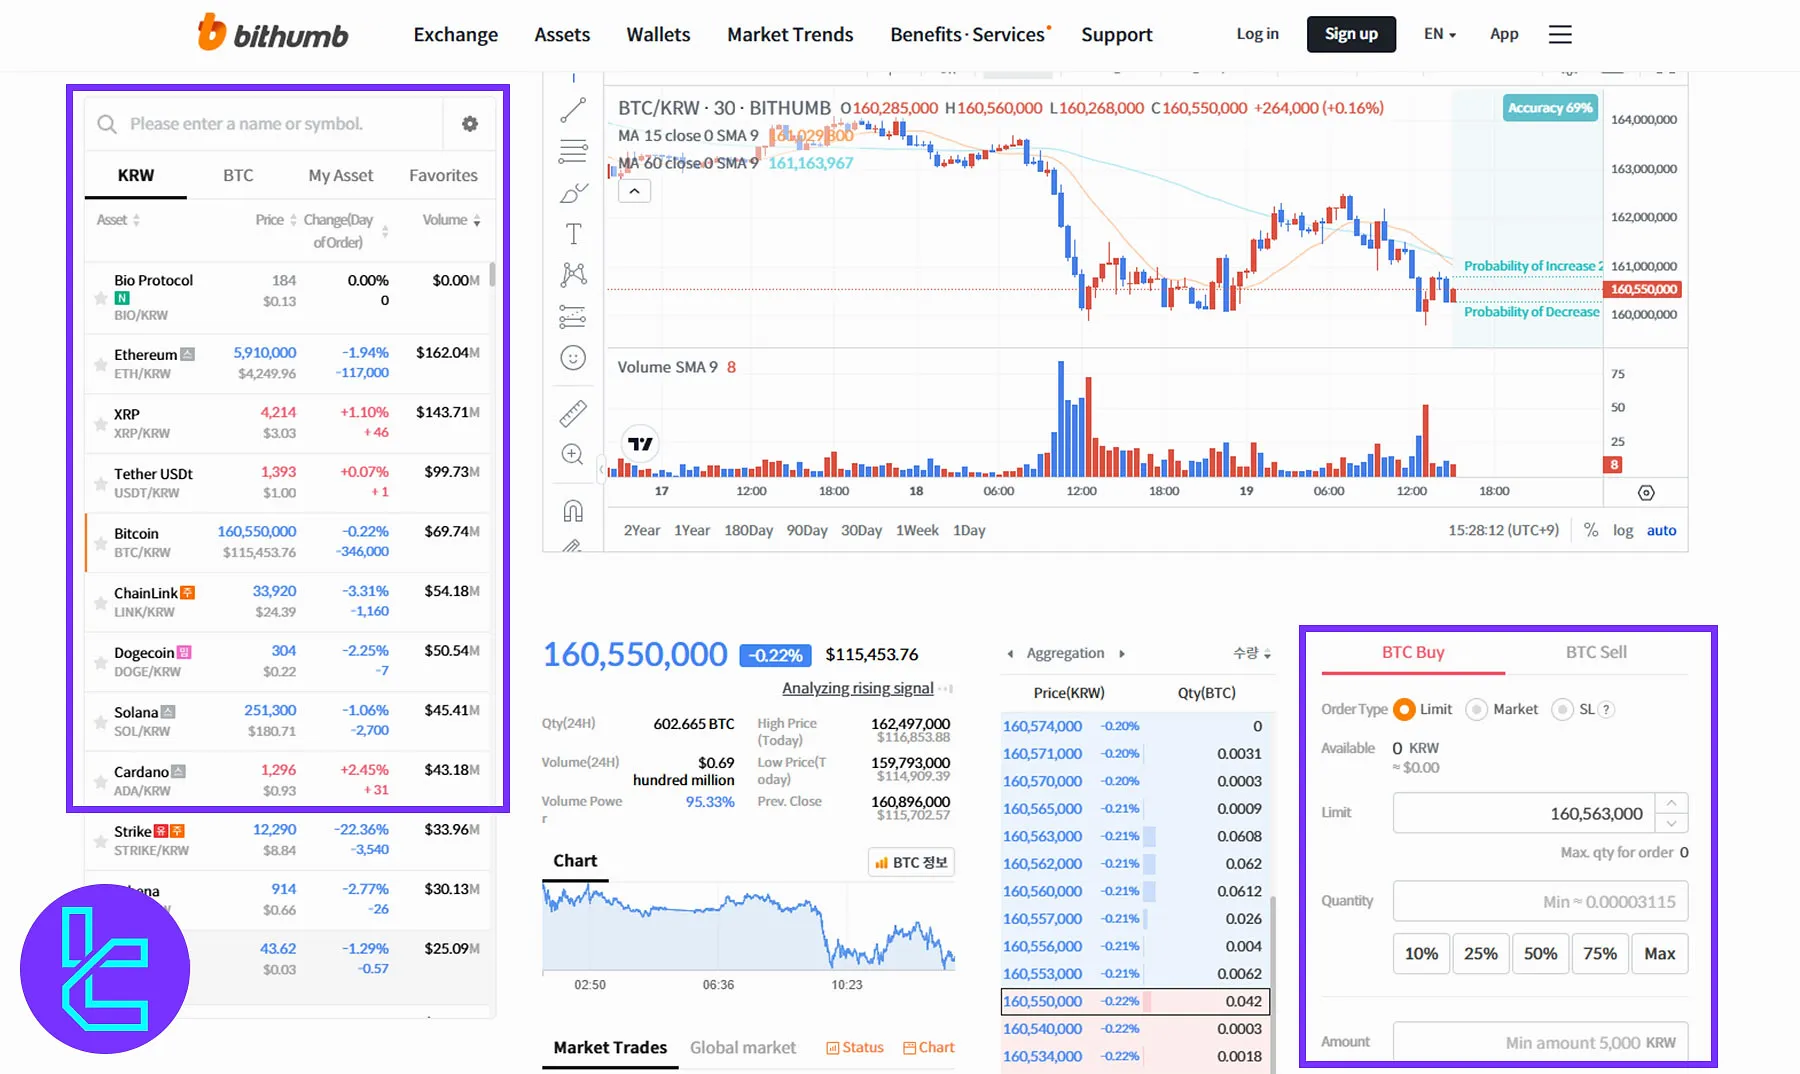Open Analyzing rising signal link
The image size is (1800, 1074).
click(858, 688)
